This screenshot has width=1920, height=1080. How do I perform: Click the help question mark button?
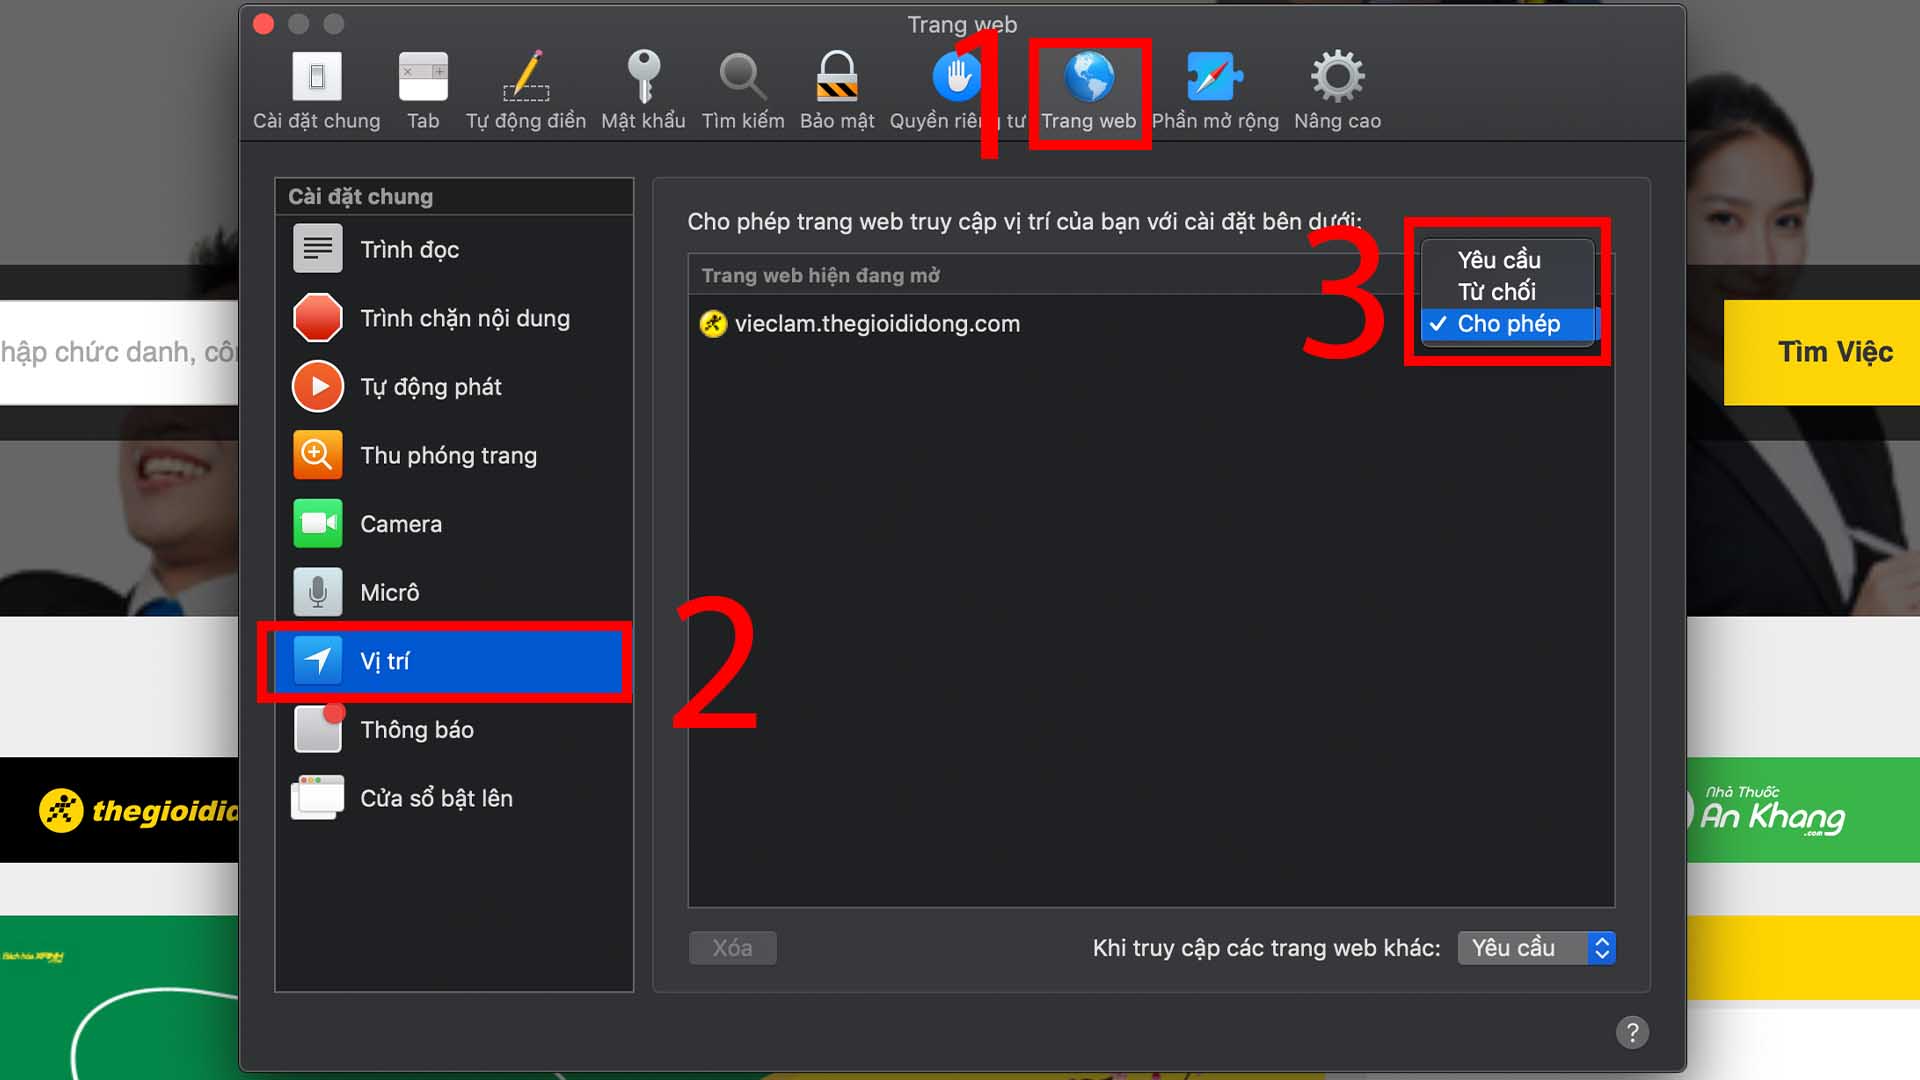[x=1633, y=1032]
